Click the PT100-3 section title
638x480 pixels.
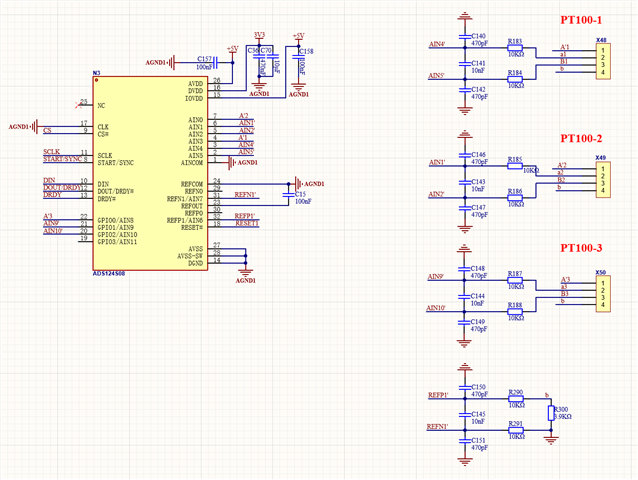581,248
